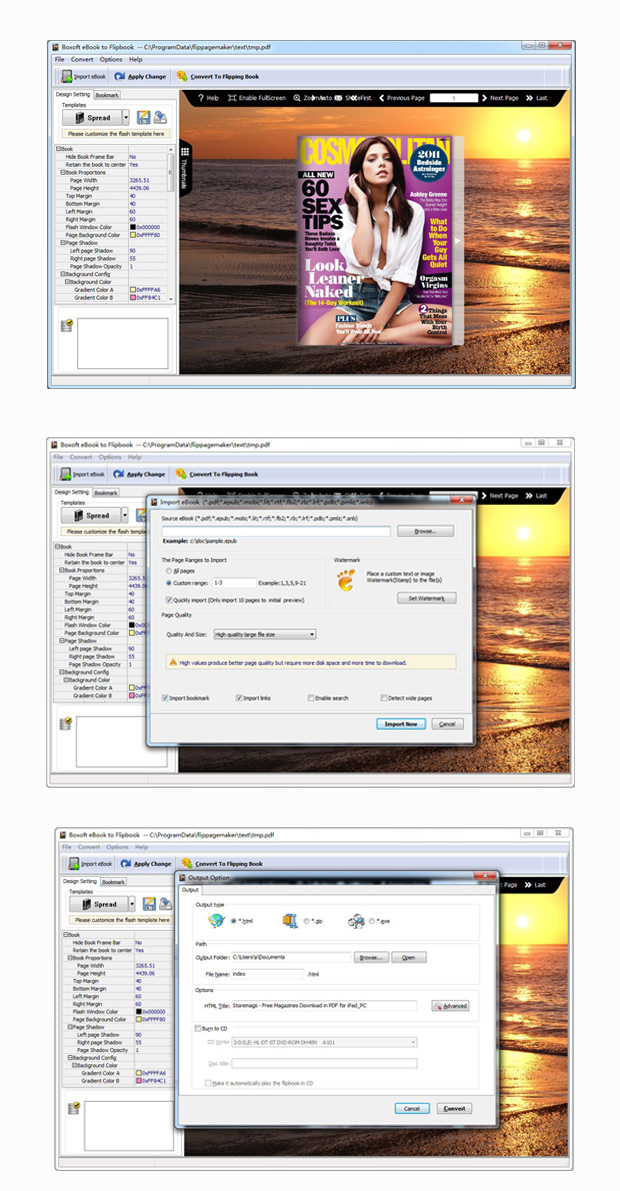Toggle the Quickly import checkbox
This screenshot has width=620, height=1191.
point(168,600)
